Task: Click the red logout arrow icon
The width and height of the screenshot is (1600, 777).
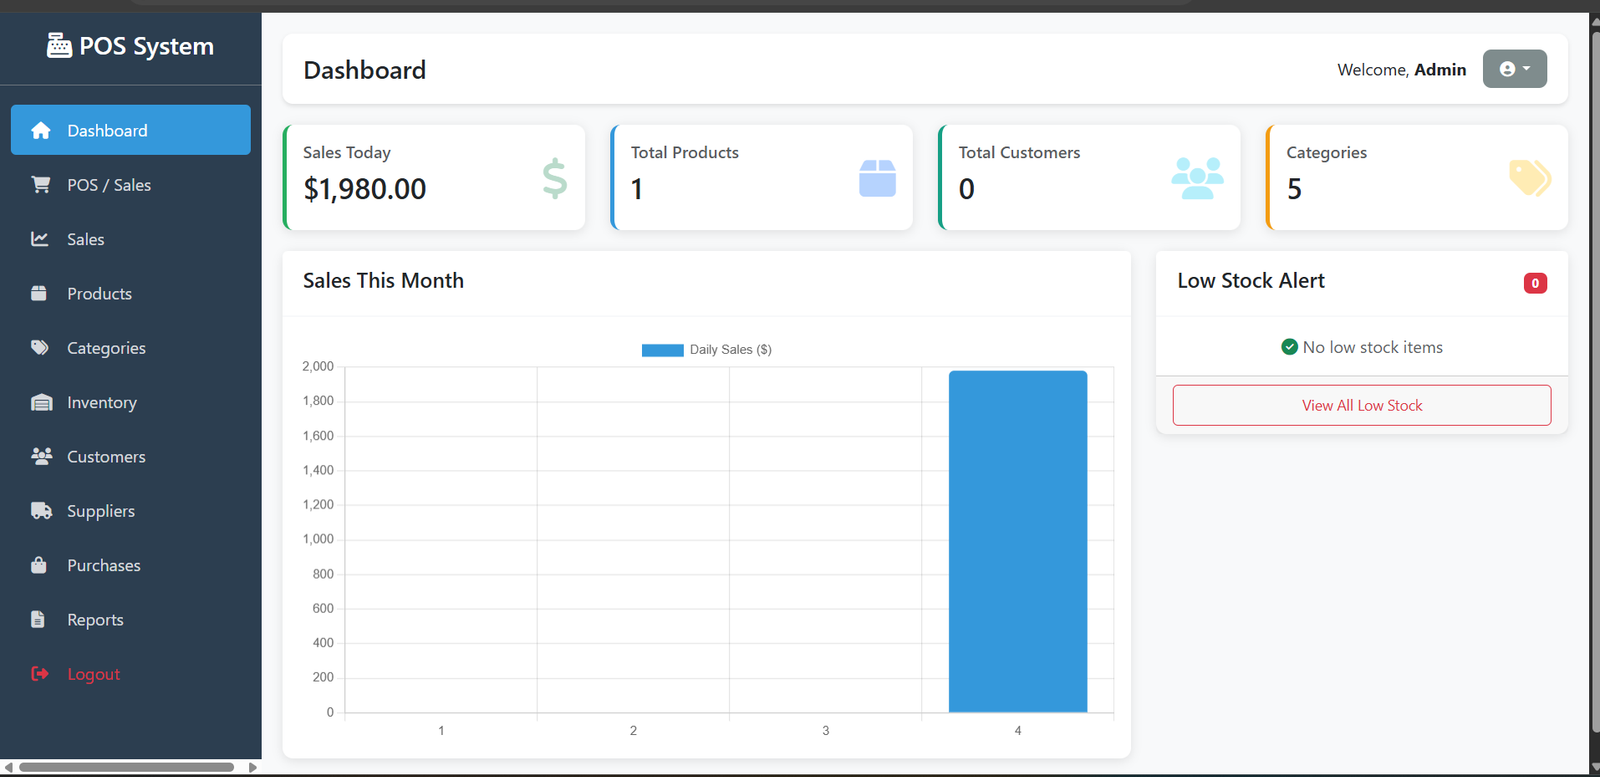Action: pos(40,674)
